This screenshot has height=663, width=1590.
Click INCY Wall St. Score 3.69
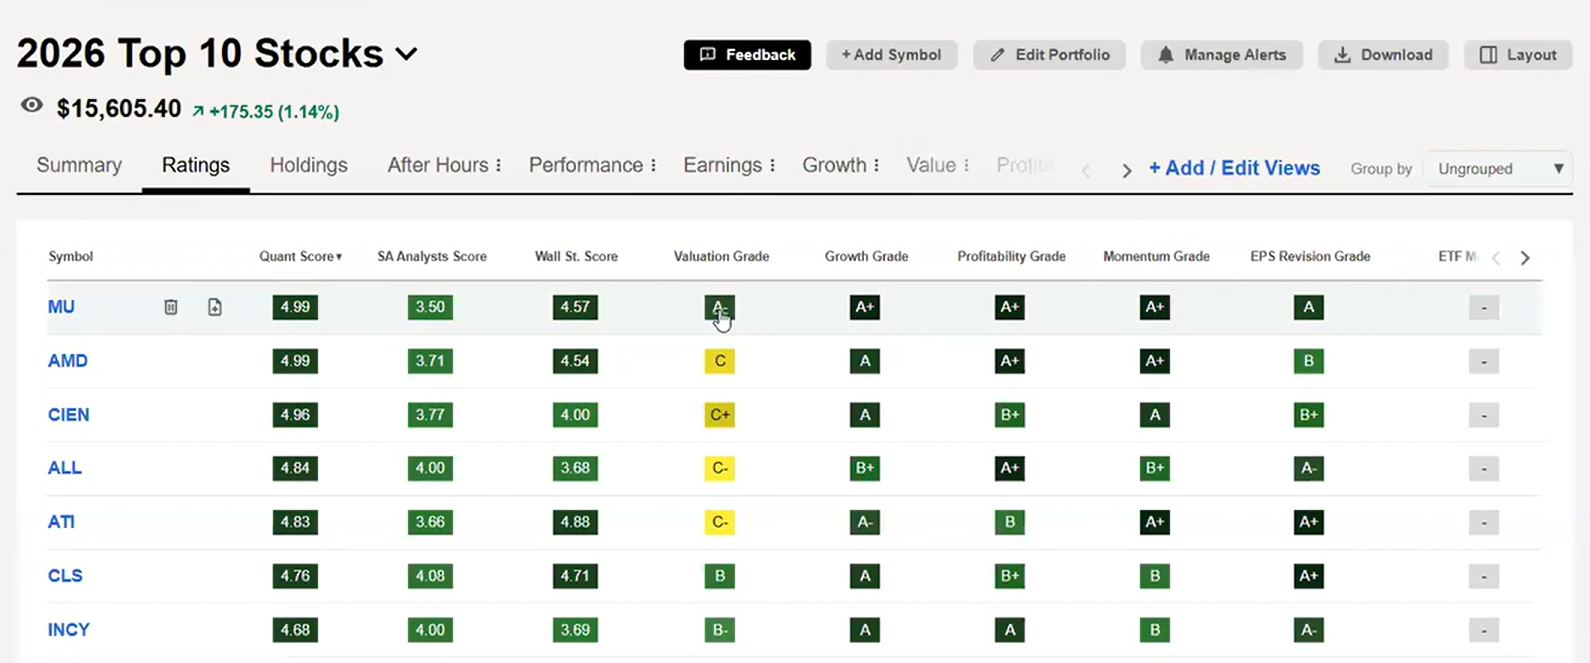click(x=575, y=630)
